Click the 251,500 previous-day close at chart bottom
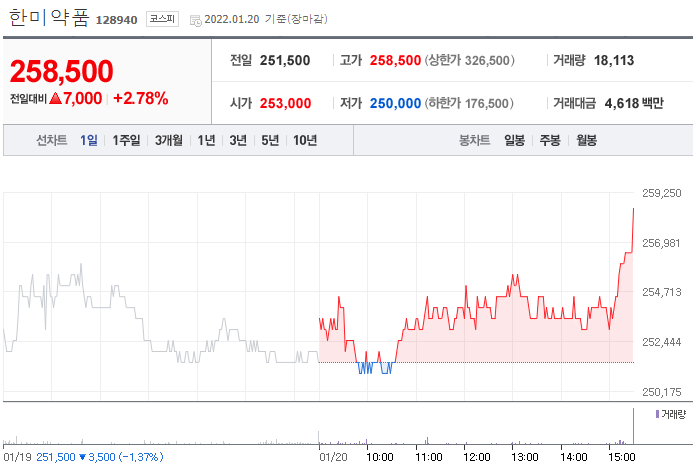Viewport: 693px width, 473px height. 56,457
